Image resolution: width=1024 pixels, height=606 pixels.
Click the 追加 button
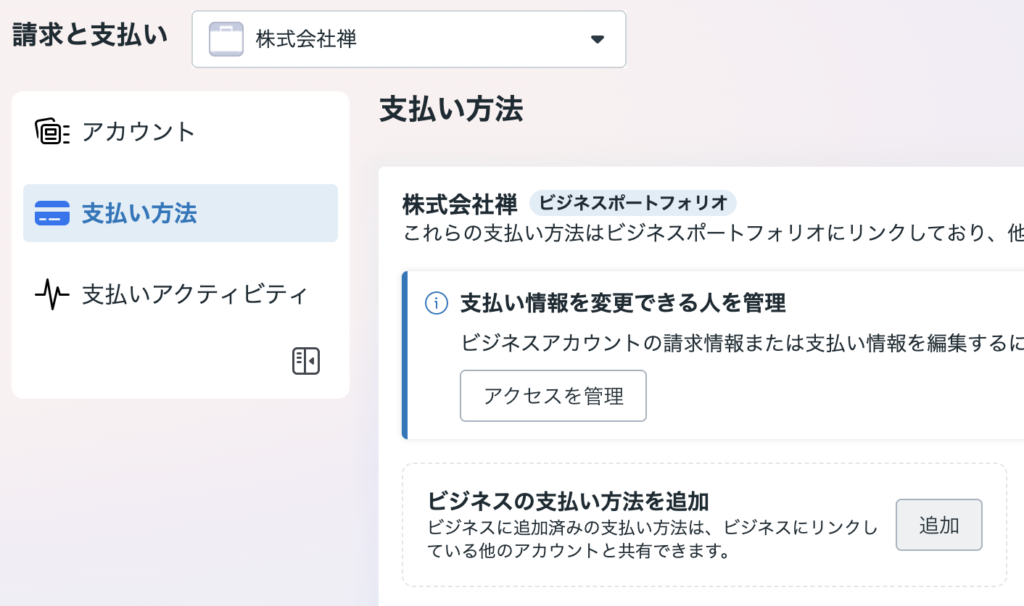(x=938, y=525)
